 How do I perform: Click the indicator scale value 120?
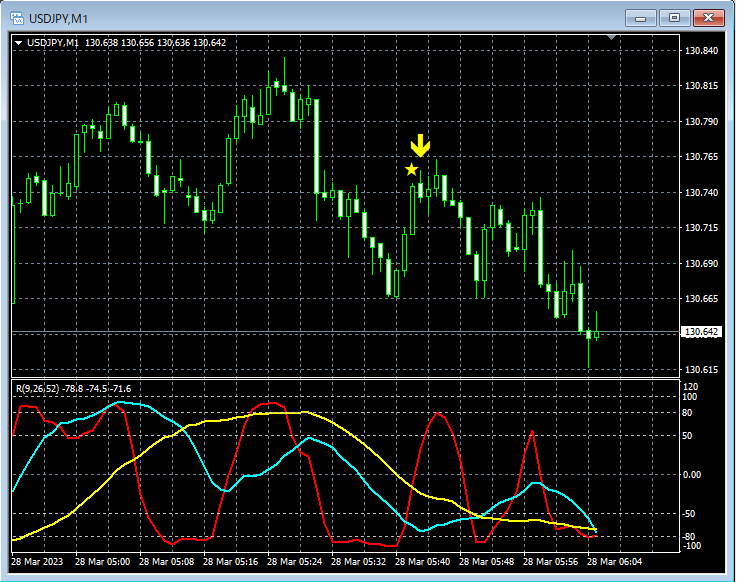(690, 387)
